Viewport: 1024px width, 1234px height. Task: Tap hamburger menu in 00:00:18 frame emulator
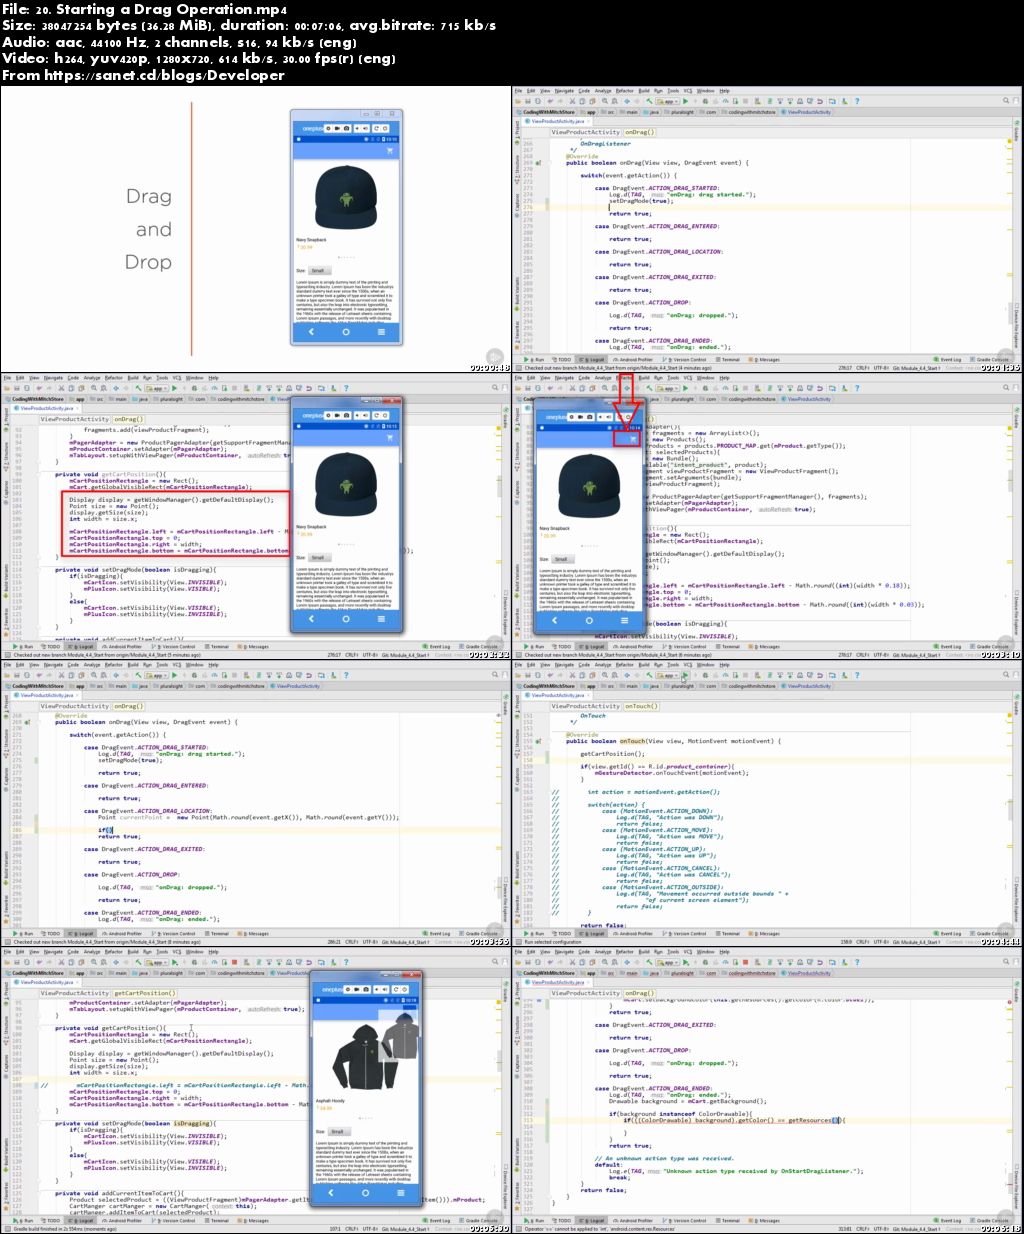pos(381,331)
